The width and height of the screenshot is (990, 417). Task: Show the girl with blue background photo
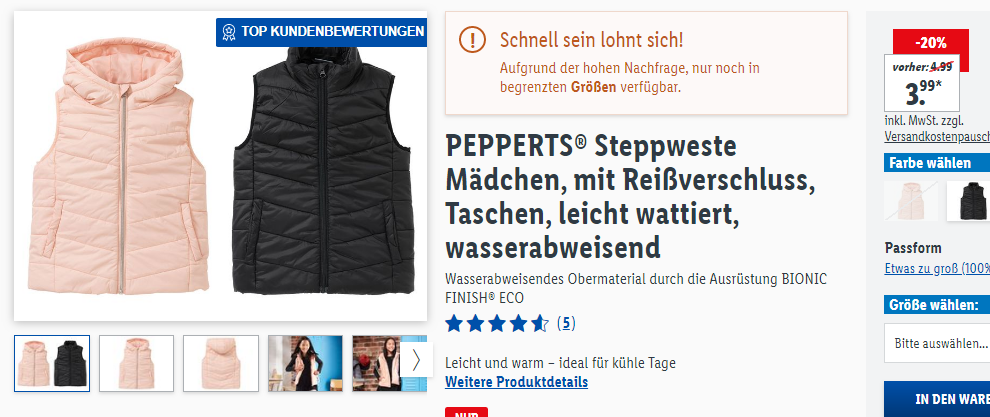coord(306,363)
